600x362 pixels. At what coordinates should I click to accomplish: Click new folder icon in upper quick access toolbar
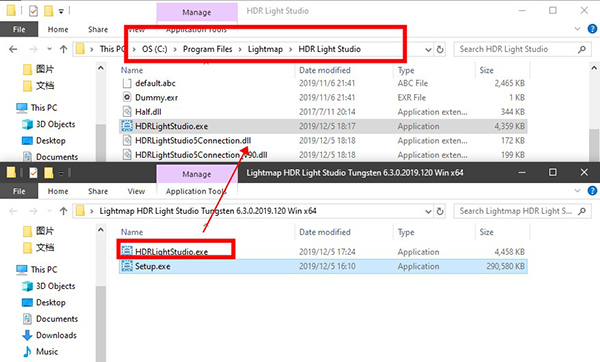point(48,11)
